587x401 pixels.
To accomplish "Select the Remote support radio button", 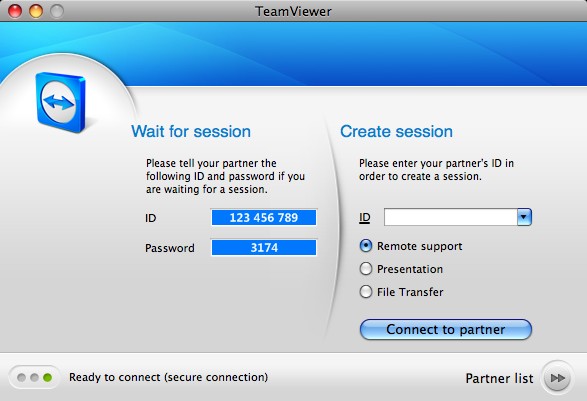I will [366, 246].
